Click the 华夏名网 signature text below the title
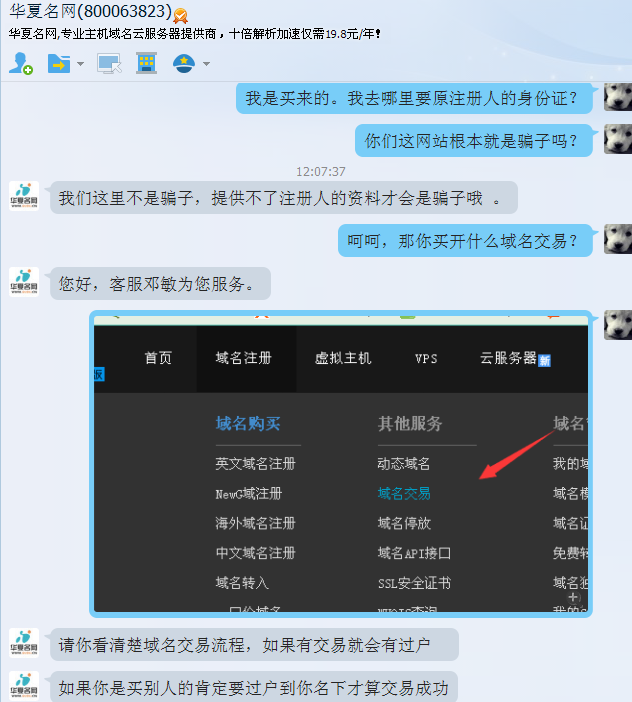The height and width of the screenshot is (702, 632). (x=195, y=33)
